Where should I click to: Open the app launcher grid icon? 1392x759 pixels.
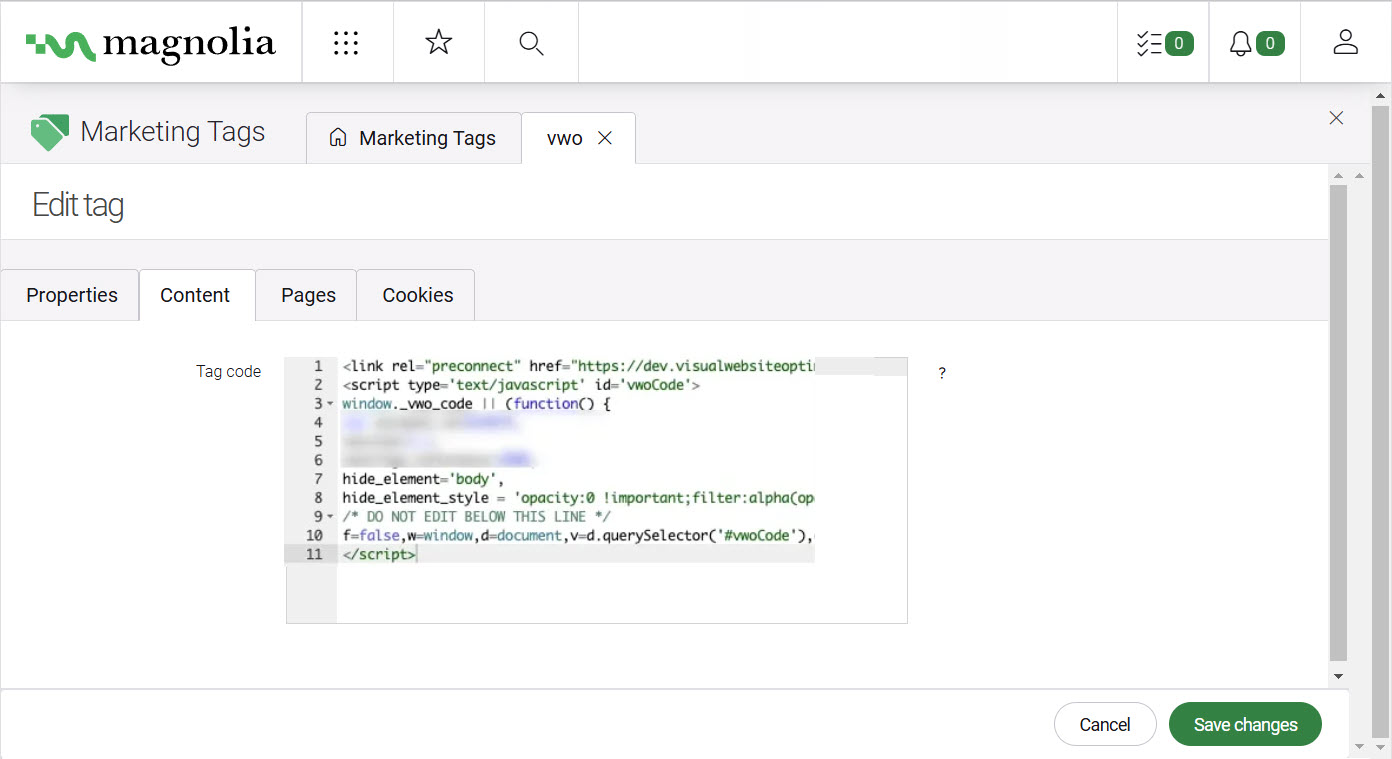pyautogui.click(x=346, y=43)
